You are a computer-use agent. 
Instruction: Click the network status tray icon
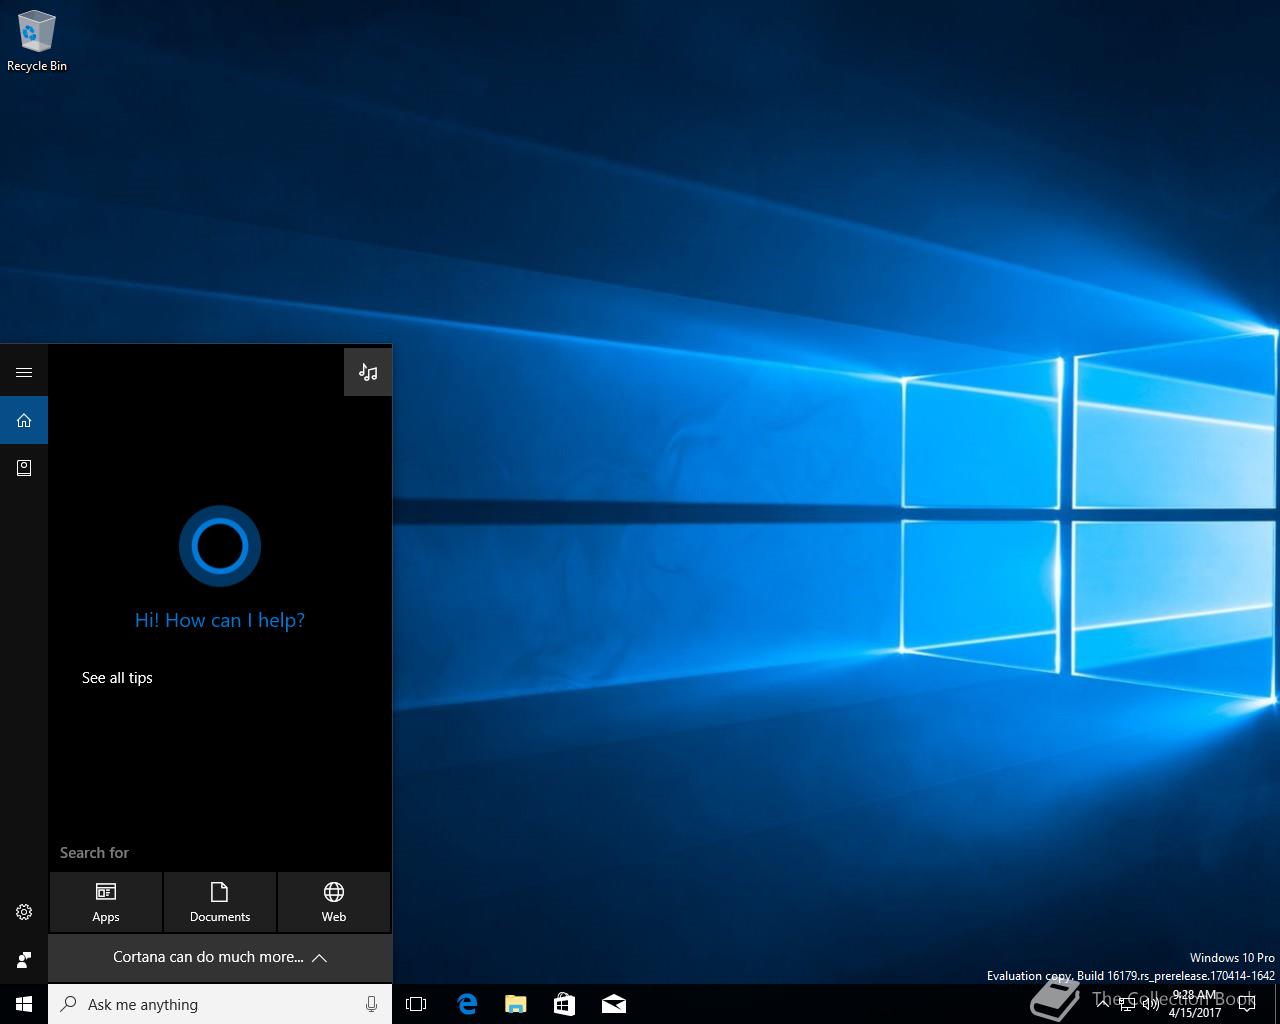pyautogui.click(x=1127, y=1004)
